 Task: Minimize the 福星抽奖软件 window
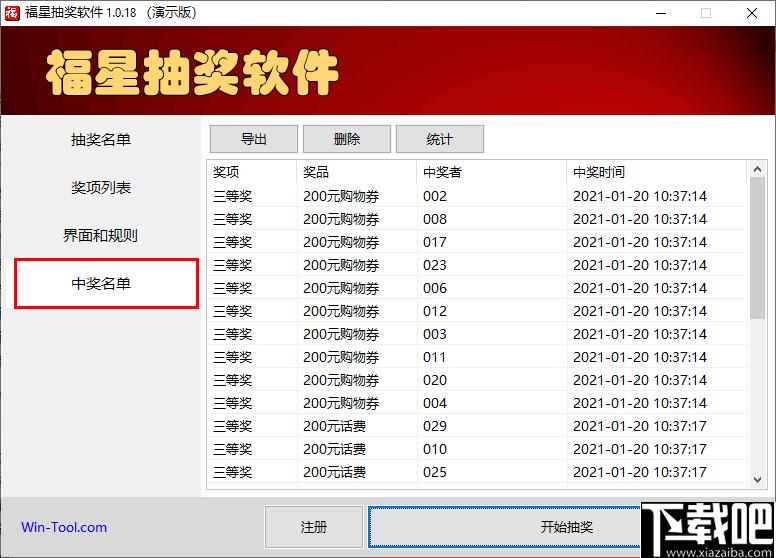[660, 13]
